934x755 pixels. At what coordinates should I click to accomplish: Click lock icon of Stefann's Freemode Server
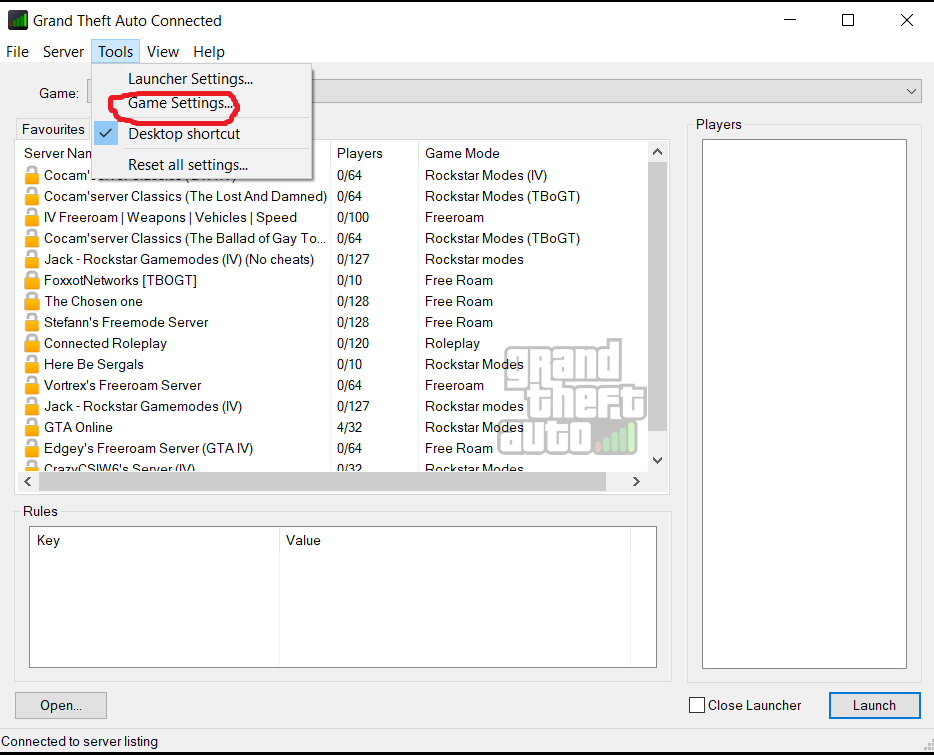click(32, 322)
